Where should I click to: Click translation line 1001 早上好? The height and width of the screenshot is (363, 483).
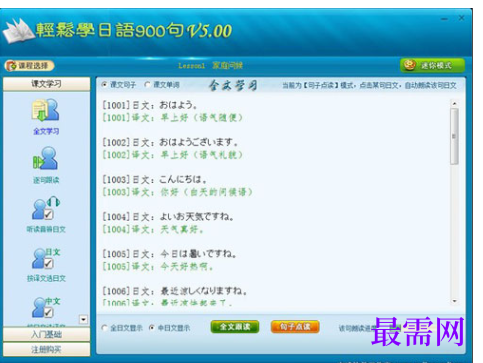pos(173,118)
